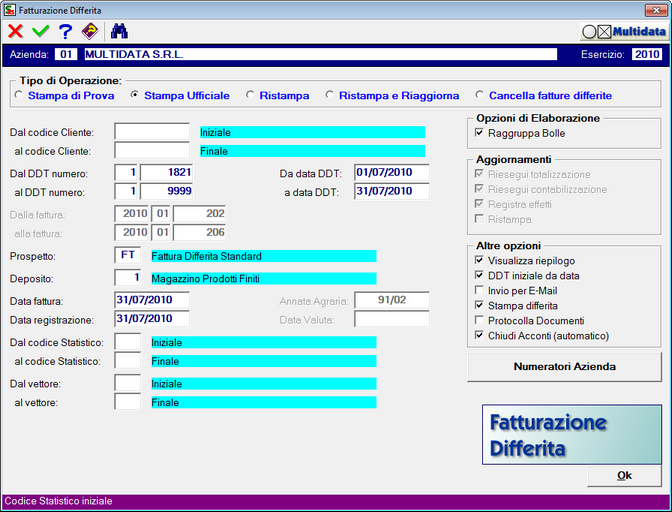672x512 pixels.
Task: Click the application icon in title bar
Action: pyautogui.click(x=9, y=10)
